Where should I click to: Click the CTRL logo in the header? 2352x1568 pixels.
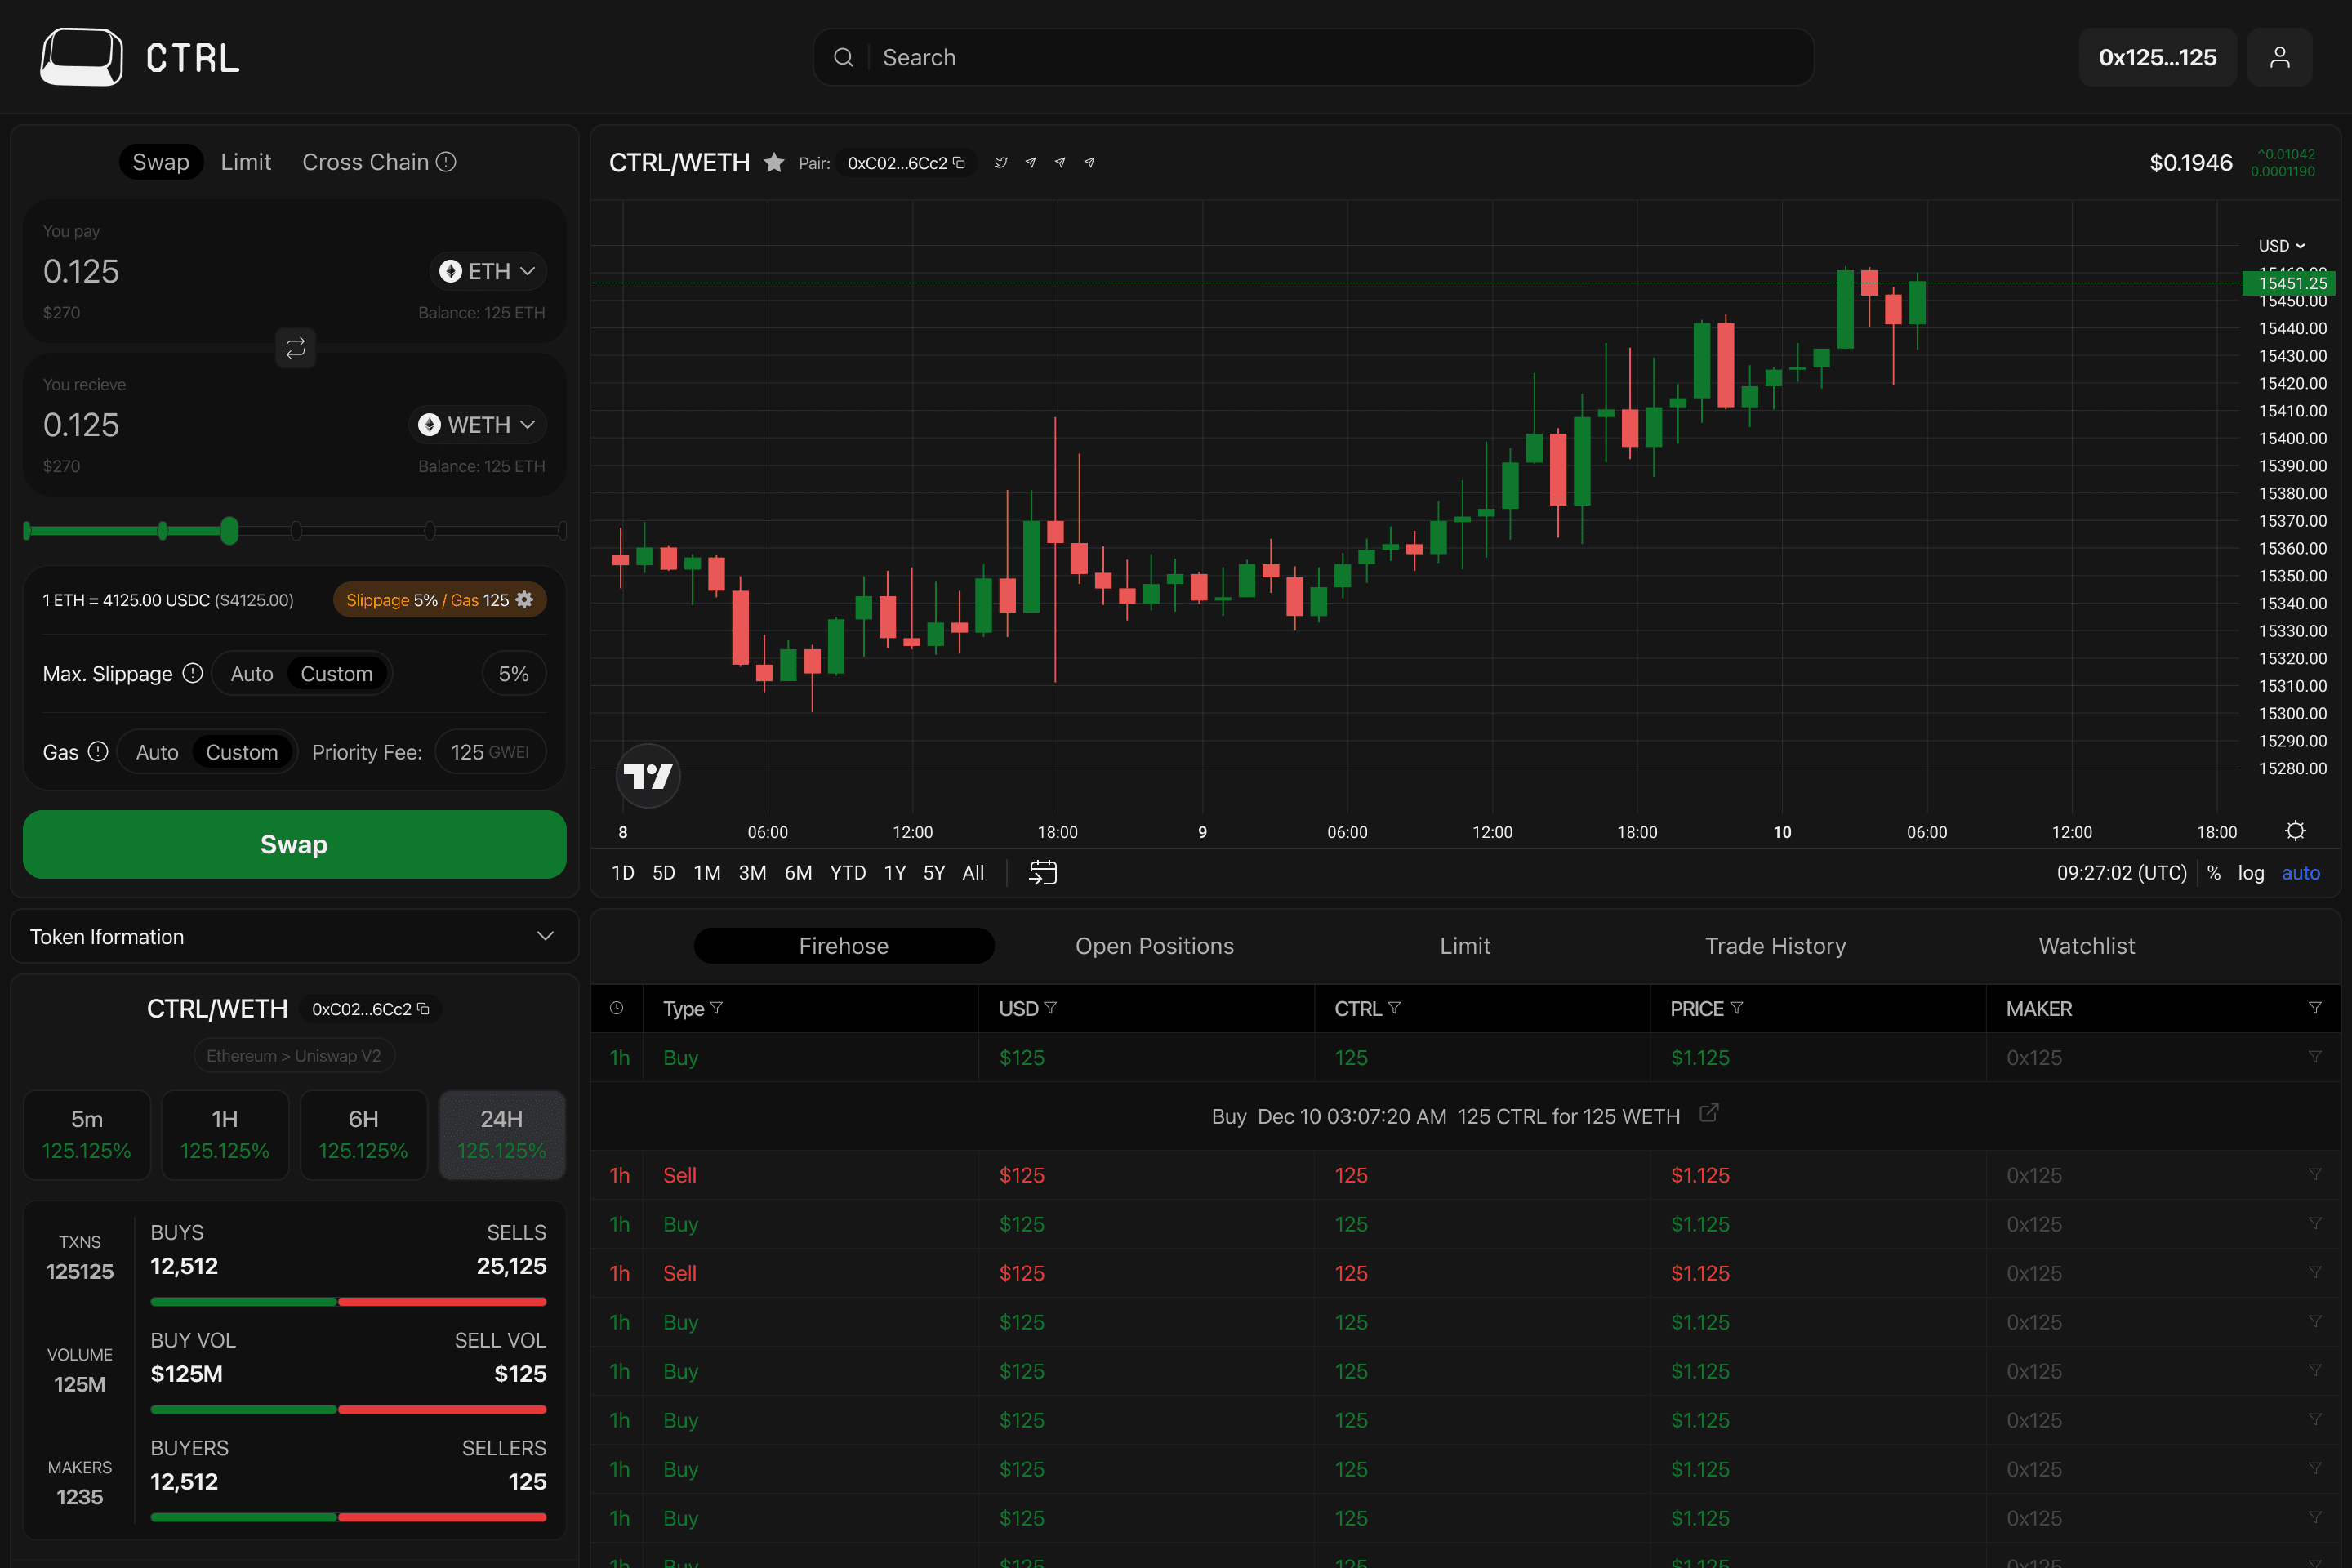(x=140, y=58)
